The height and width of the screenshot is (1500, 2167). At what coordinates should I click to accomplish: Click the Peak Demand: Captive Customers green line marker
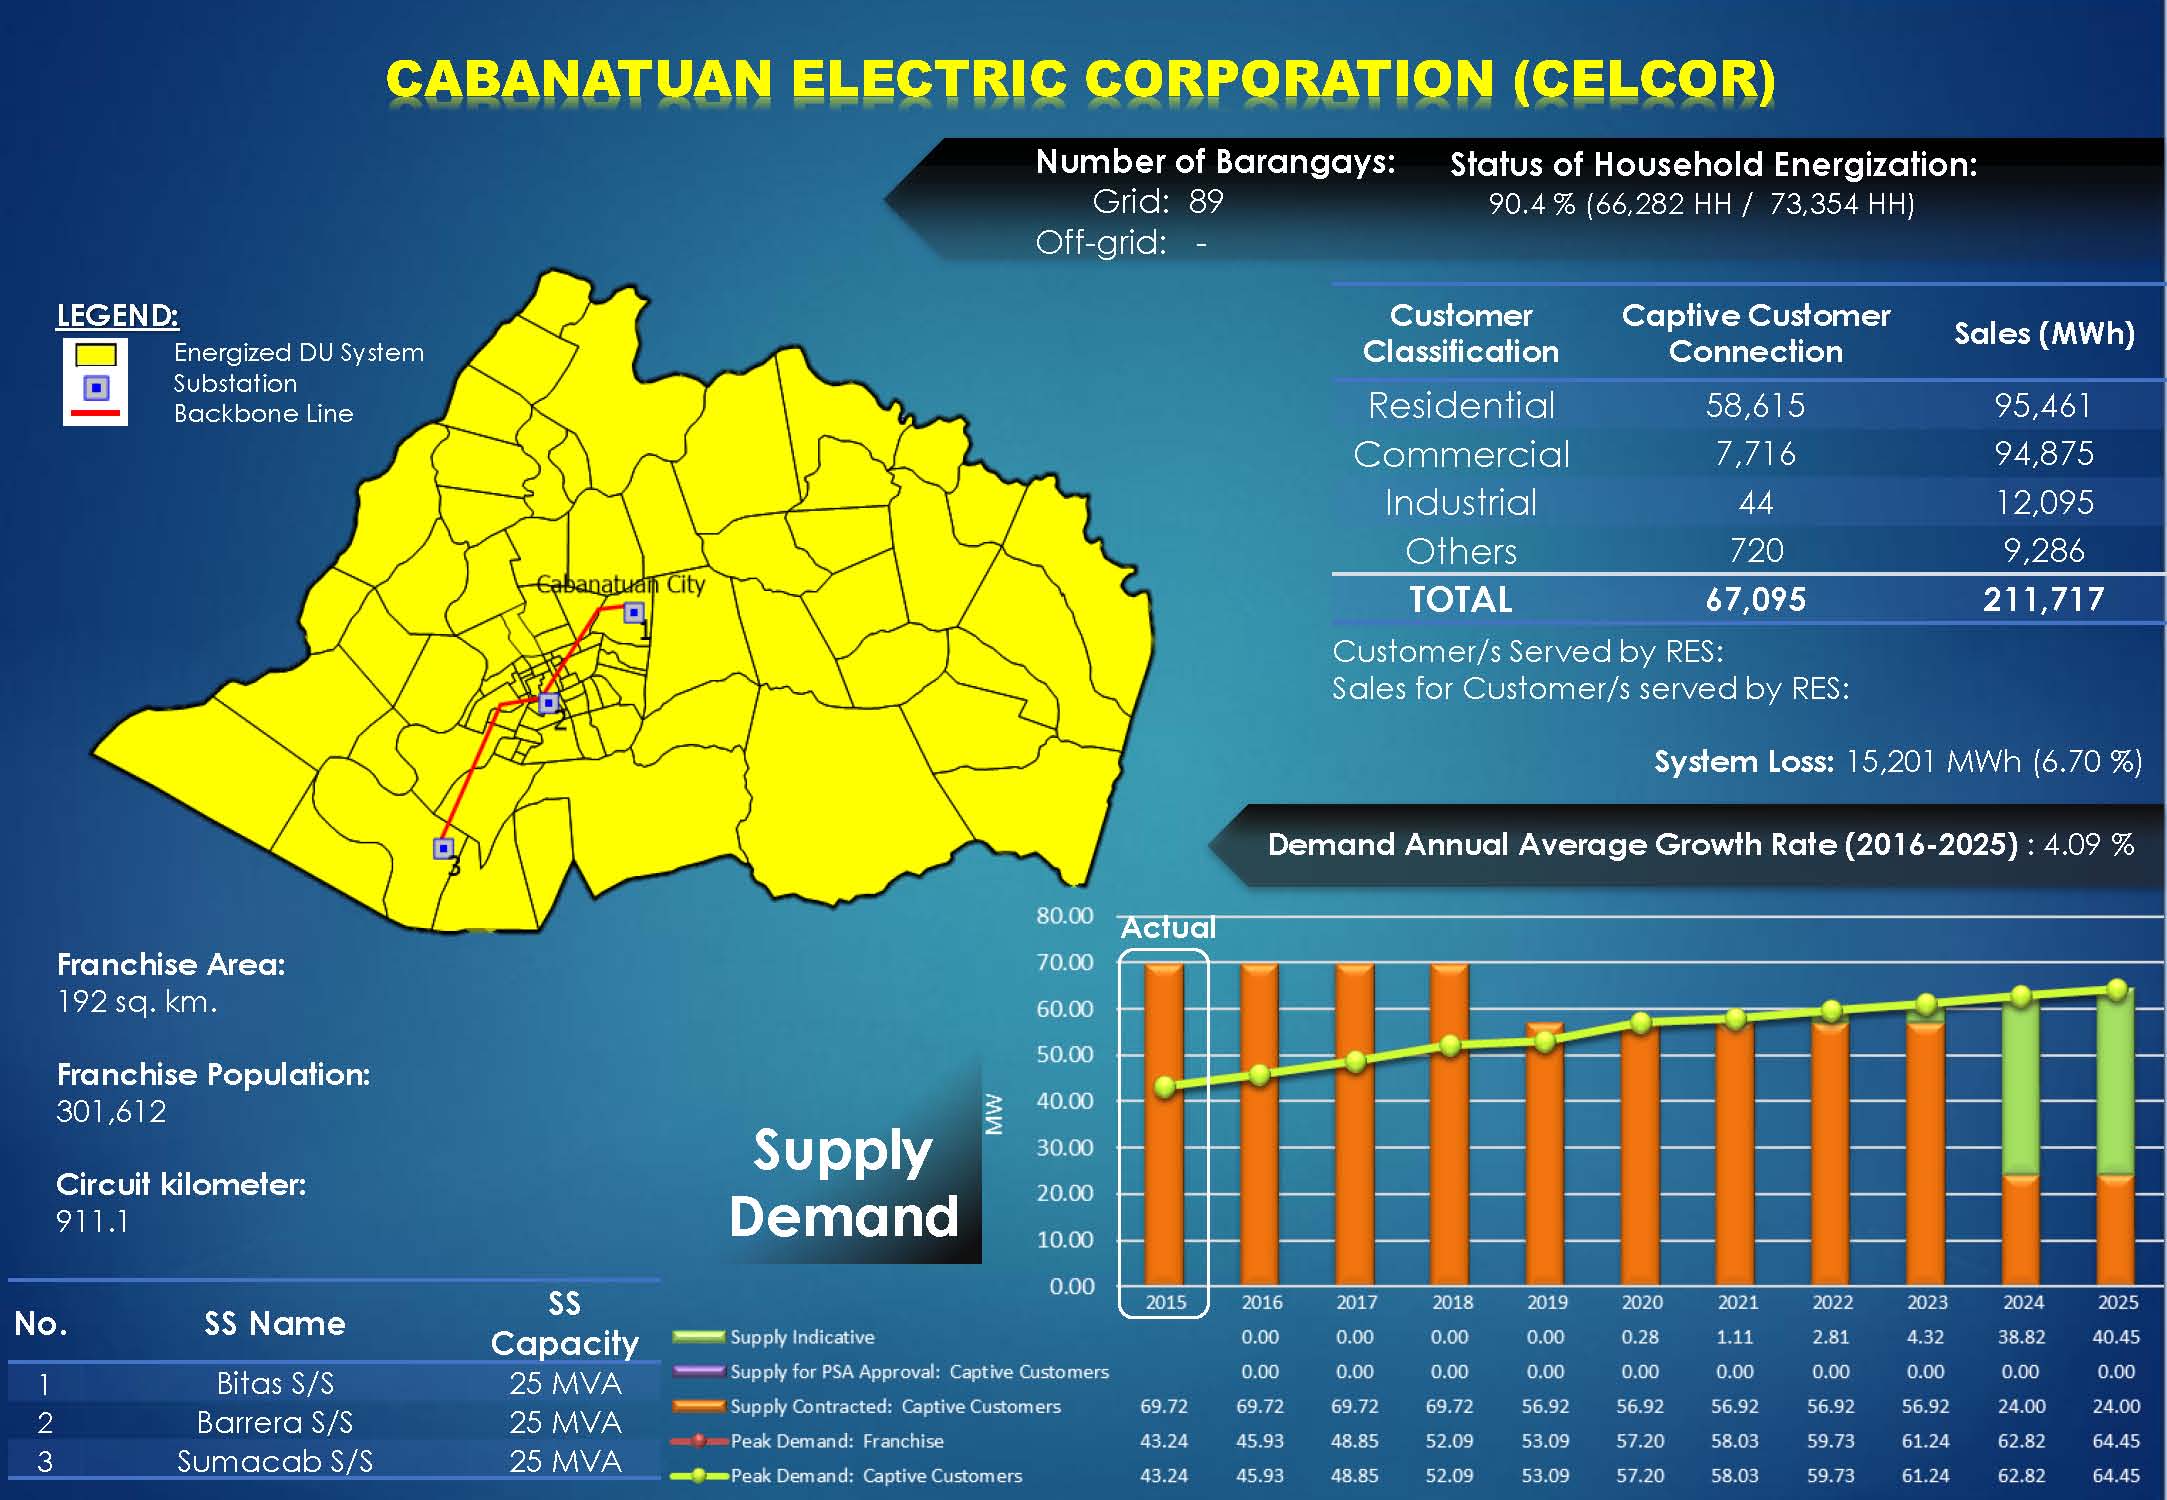(698, 1475)
